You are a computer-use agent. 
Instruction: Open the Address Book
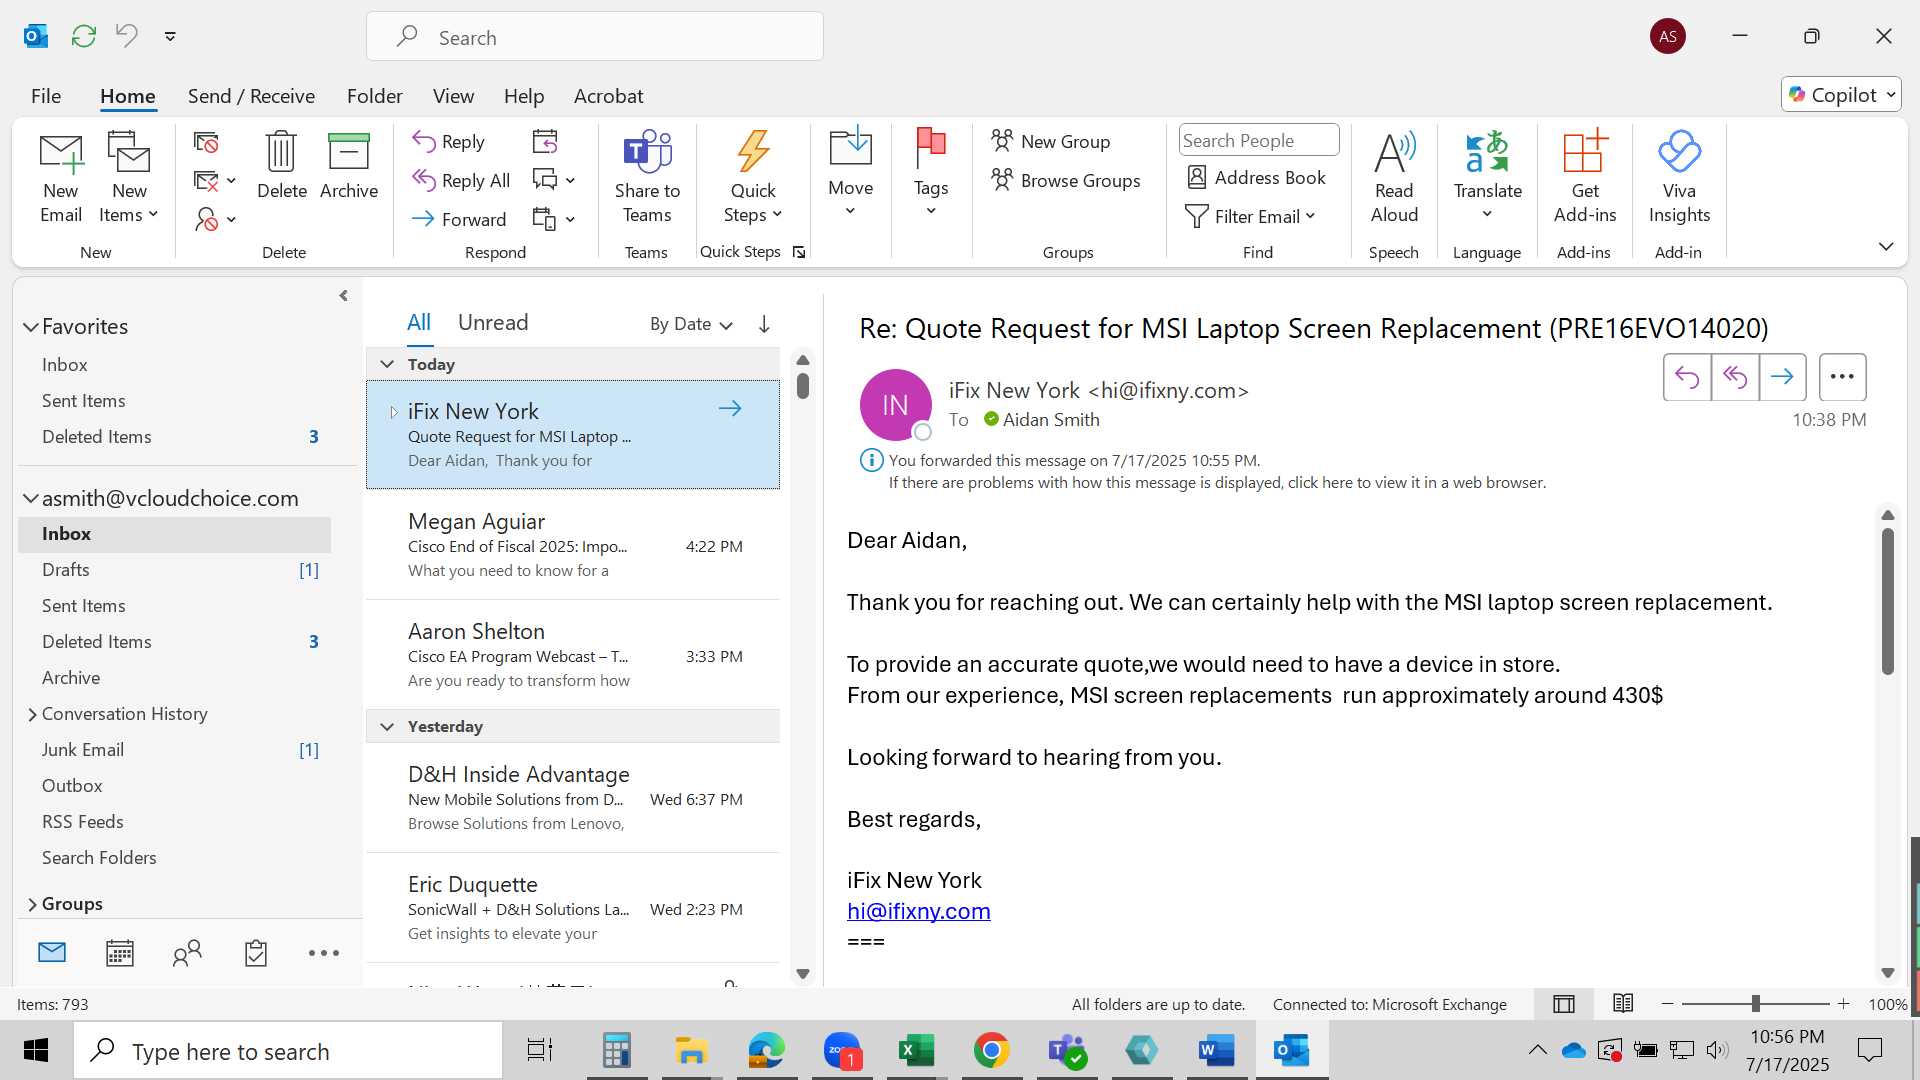pyautogui.click(x=1256, y=178)
